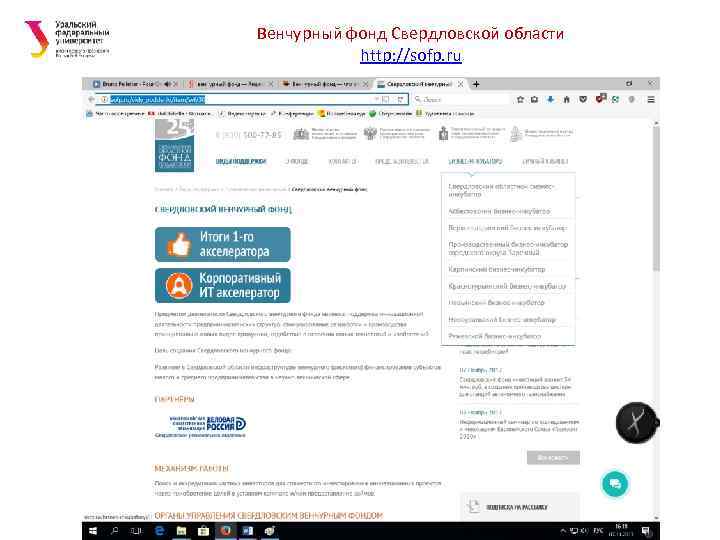
Task: Click the red extension icon with a badge
Action: point(601,98)
